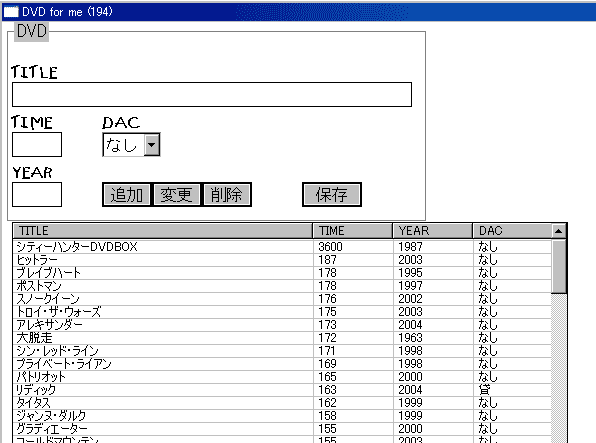Focus the TITLE text input field
Viewport: 596px width, 443px height.
click(212, 94)
